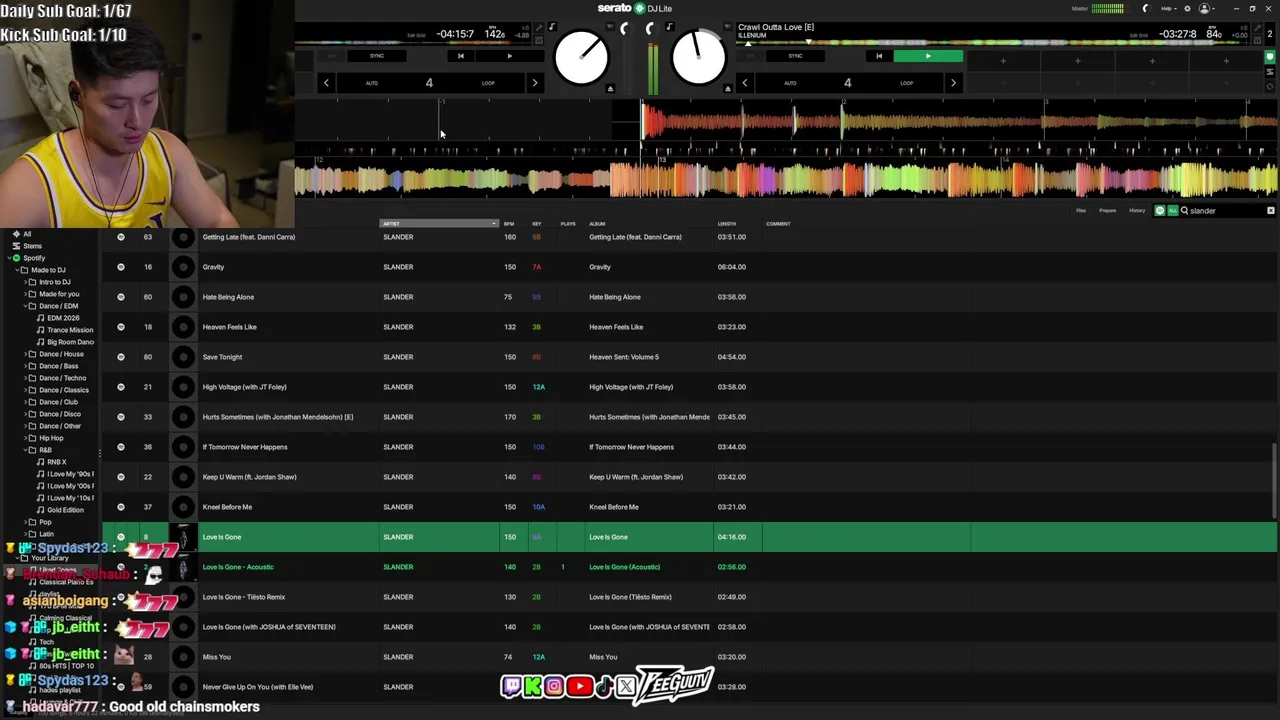Toggle AUTO loop on right deck
The height and width of the screenshot is (720, 1280).
coord(790,83)
